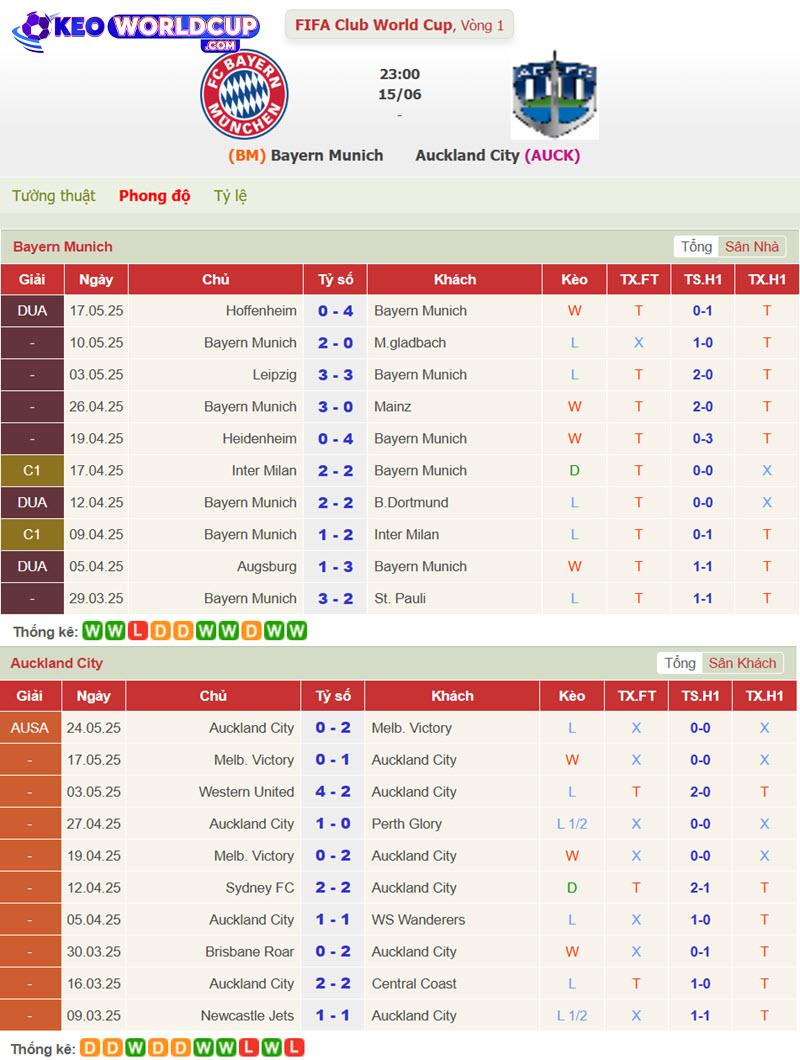Image resolution: width=800 pixels, height=1060 pixels.
Task: Click the DUA league cell in Augsburg row
Action: click(32, 567)
